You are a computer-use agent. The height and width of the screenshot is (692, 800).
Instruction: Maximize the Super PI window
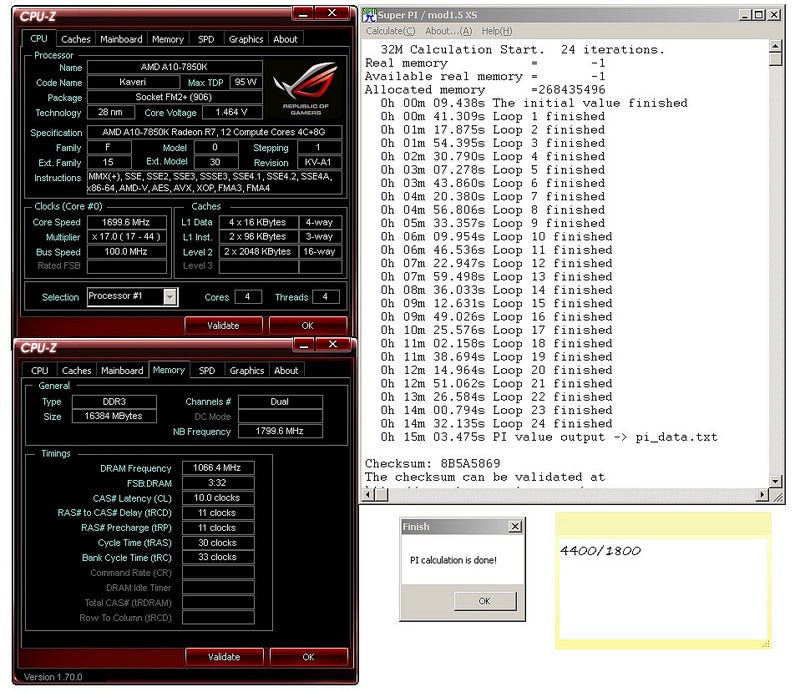759,15
